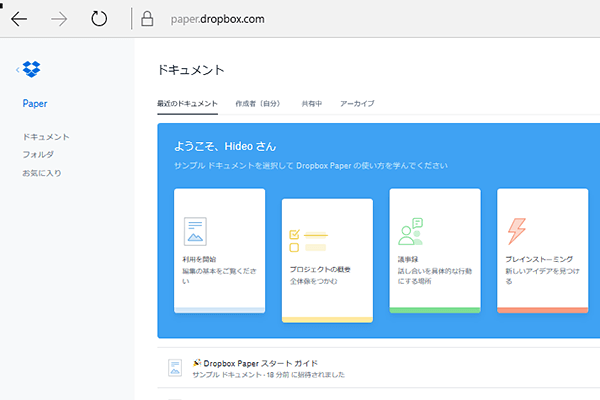This screenshot has width=600, height=400.
Task: Switch to the アーカイブ tab
Action: click(357, 104)
